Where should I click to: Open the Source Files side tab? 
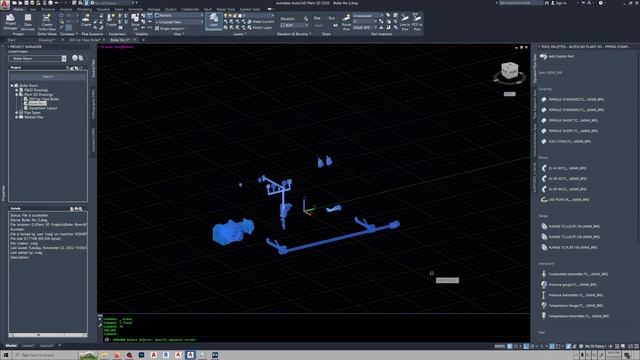pos(93,68)
